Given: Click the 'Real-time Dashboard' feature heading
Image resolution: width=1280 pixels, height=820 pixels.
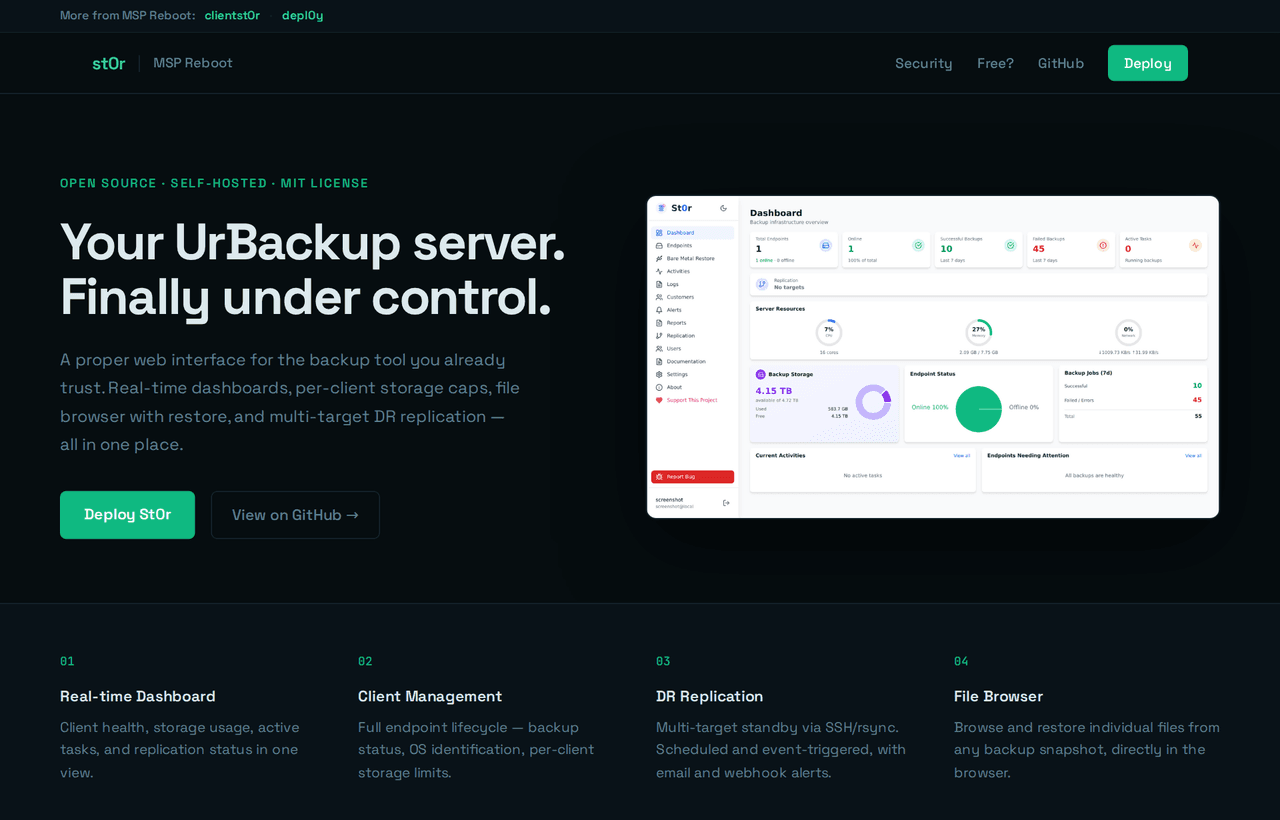Looking at the screenshot, I should coord(138,696).
